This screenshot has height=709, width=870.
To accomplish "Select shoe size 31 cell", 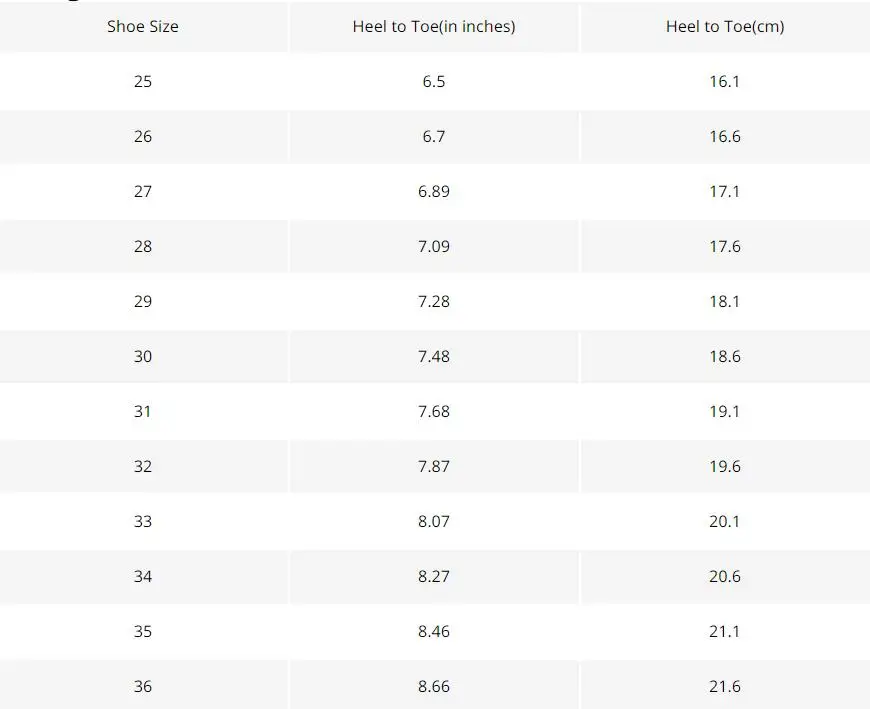I will coord(143,411).
